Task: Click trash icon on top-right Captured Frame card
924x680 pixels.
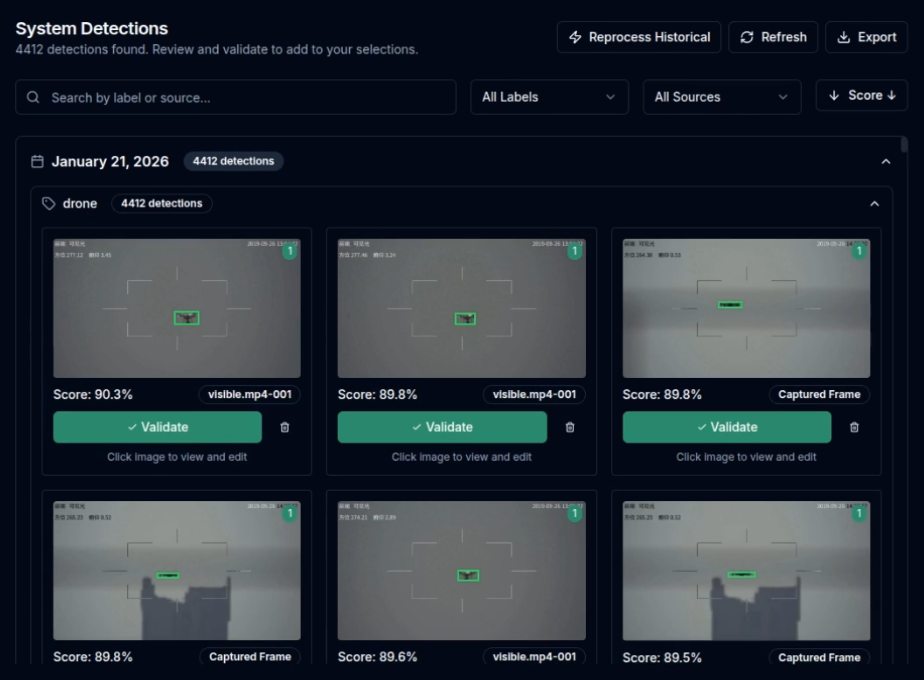Action: click(x=854, y=427)
